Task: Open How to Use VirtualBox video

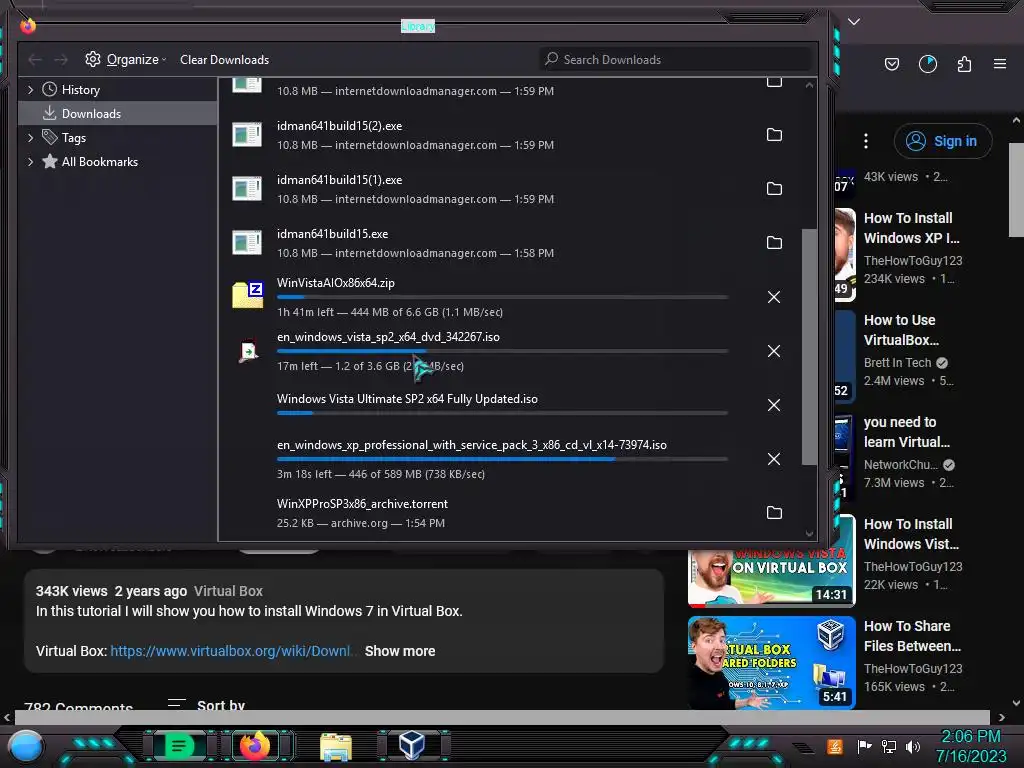Action: [x=901, y=330]
